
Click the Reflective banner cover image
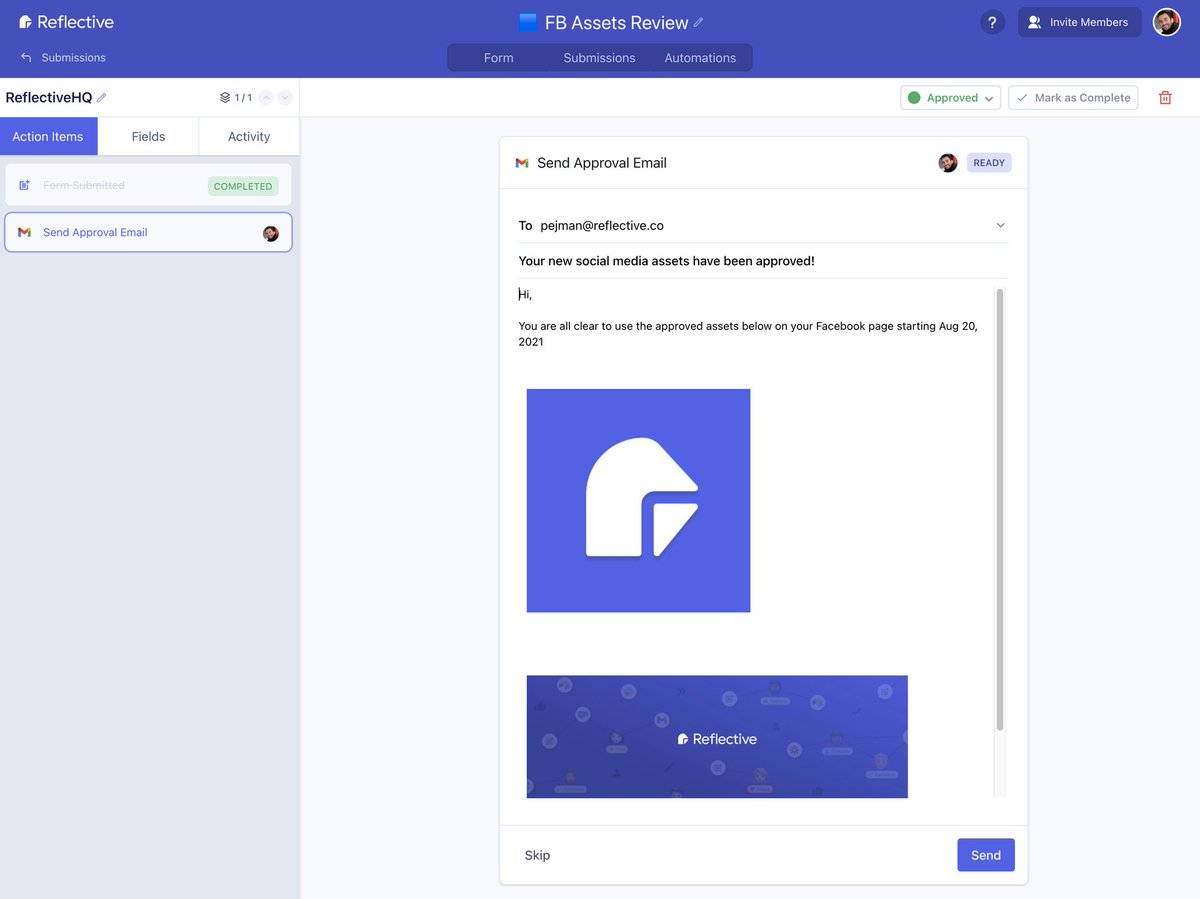click(x=717, y=737)
